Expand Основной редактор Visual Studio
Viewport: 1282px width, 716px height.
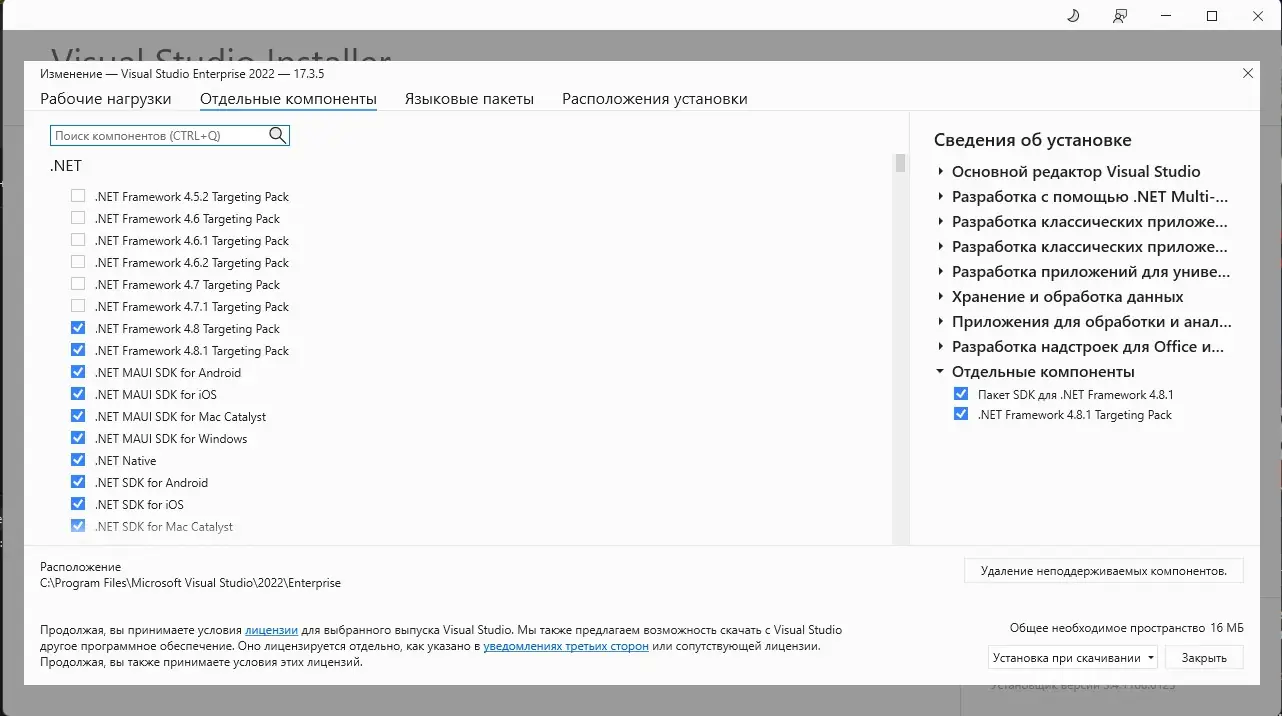[x=941, y=171]
